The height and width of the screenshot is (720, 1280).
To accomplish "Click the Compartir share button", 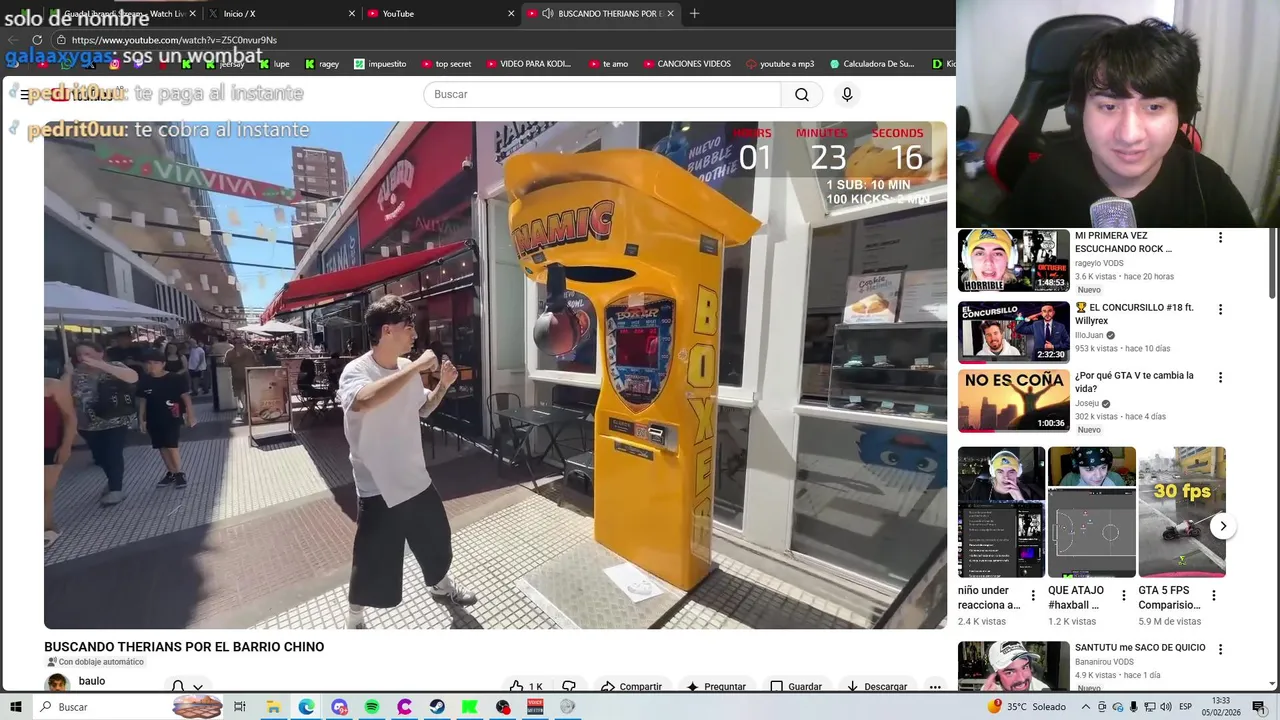I will tap(632, 686).
